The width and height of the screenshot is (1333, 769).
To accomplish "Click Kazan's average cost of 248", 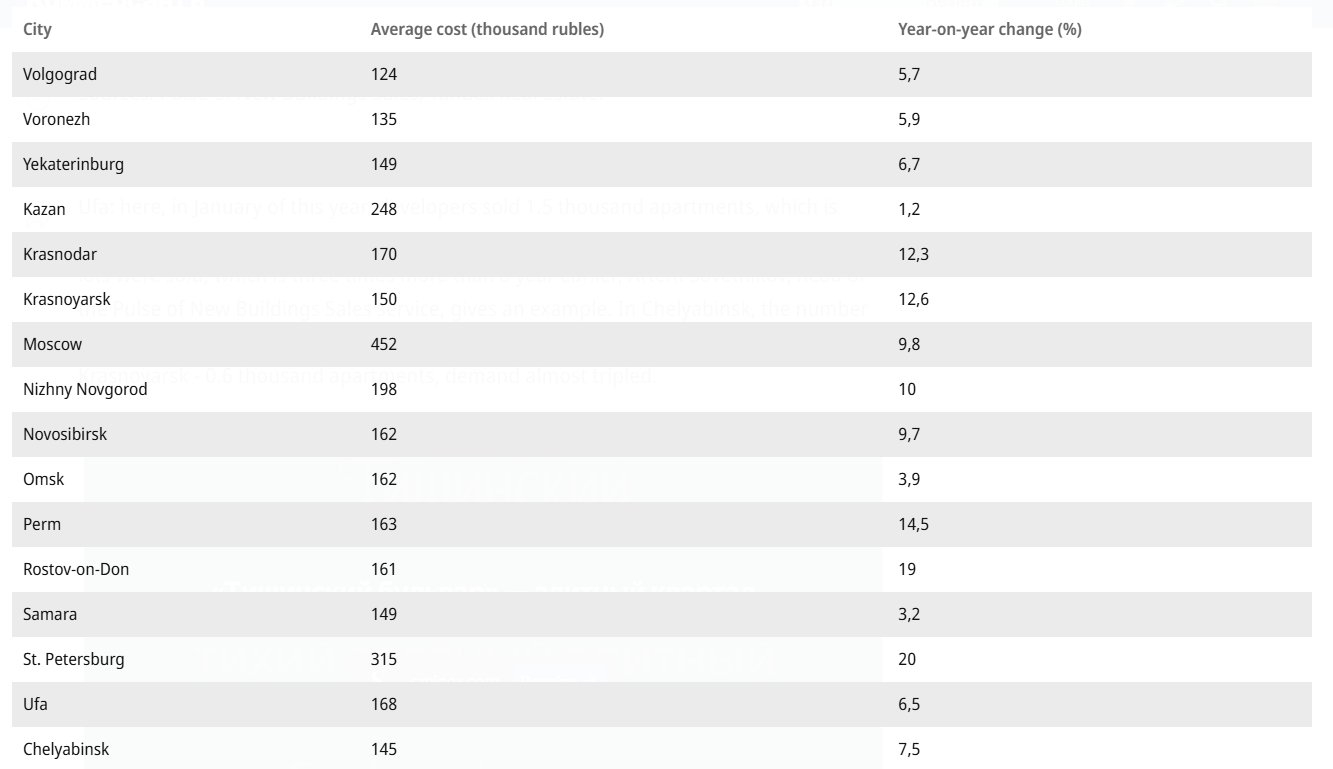I will tap(384, 209).
